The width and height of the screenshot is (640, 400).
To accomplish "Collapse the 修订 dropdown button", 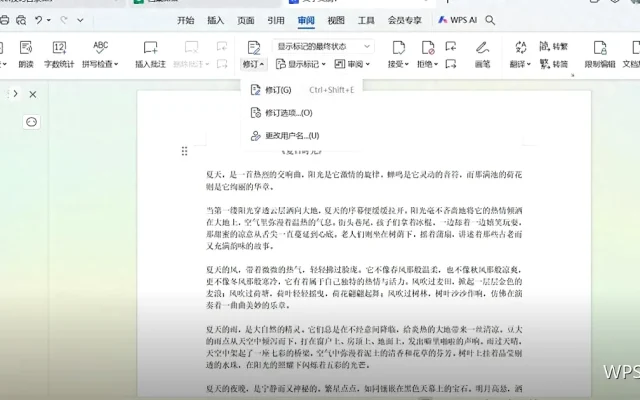I will pyautogui.click(x=253, y=64).
